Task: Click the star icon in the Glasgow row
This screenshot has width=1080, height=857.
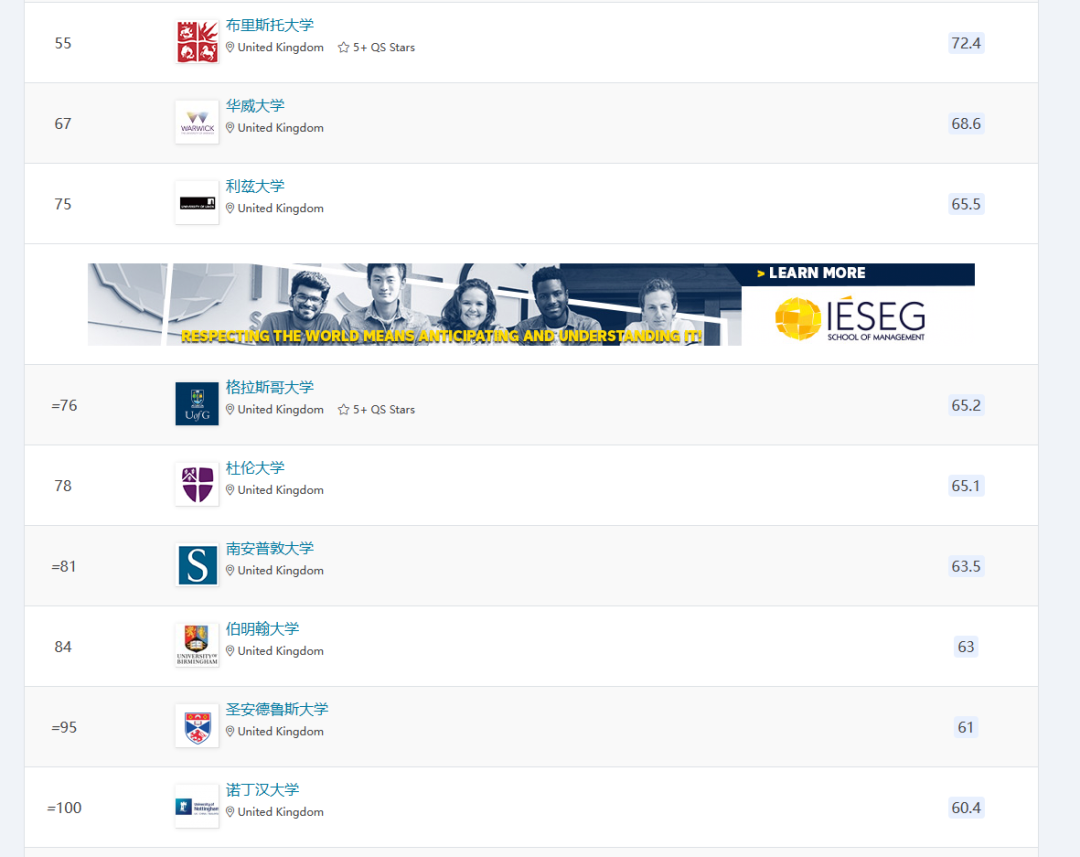Action: point(343,410)
